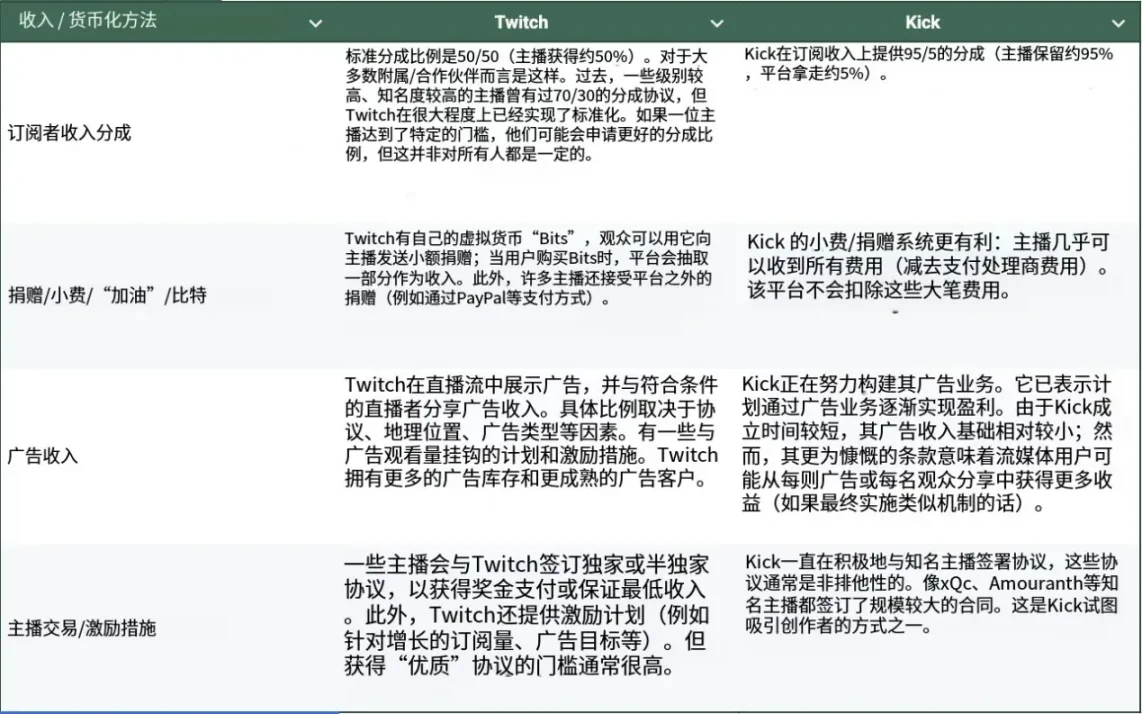Expand the Kick column filter chevron
Screen dimensions: 1142x714
(x=1117, y=23)
